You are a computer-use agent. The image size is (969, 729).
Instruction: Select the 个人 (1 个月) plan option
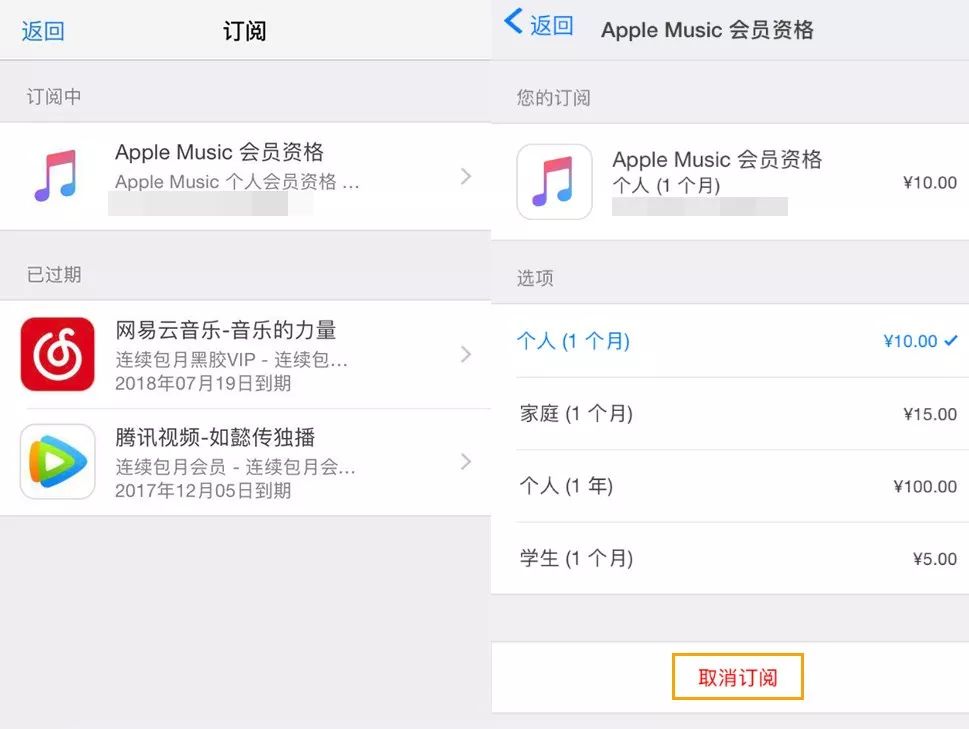[x=730, y=340]
